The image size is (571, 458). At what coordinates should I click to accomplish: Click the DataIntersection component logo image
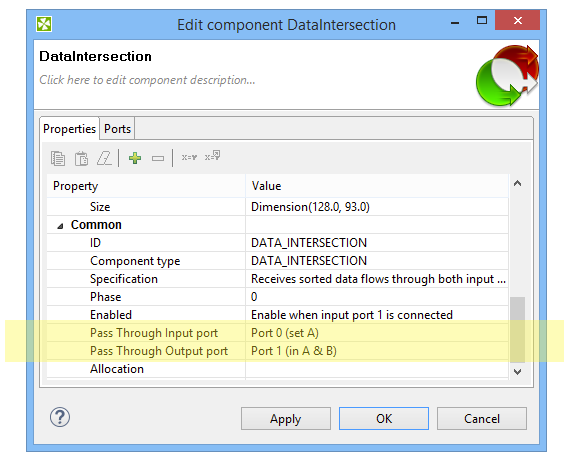[x=507, y=76]
